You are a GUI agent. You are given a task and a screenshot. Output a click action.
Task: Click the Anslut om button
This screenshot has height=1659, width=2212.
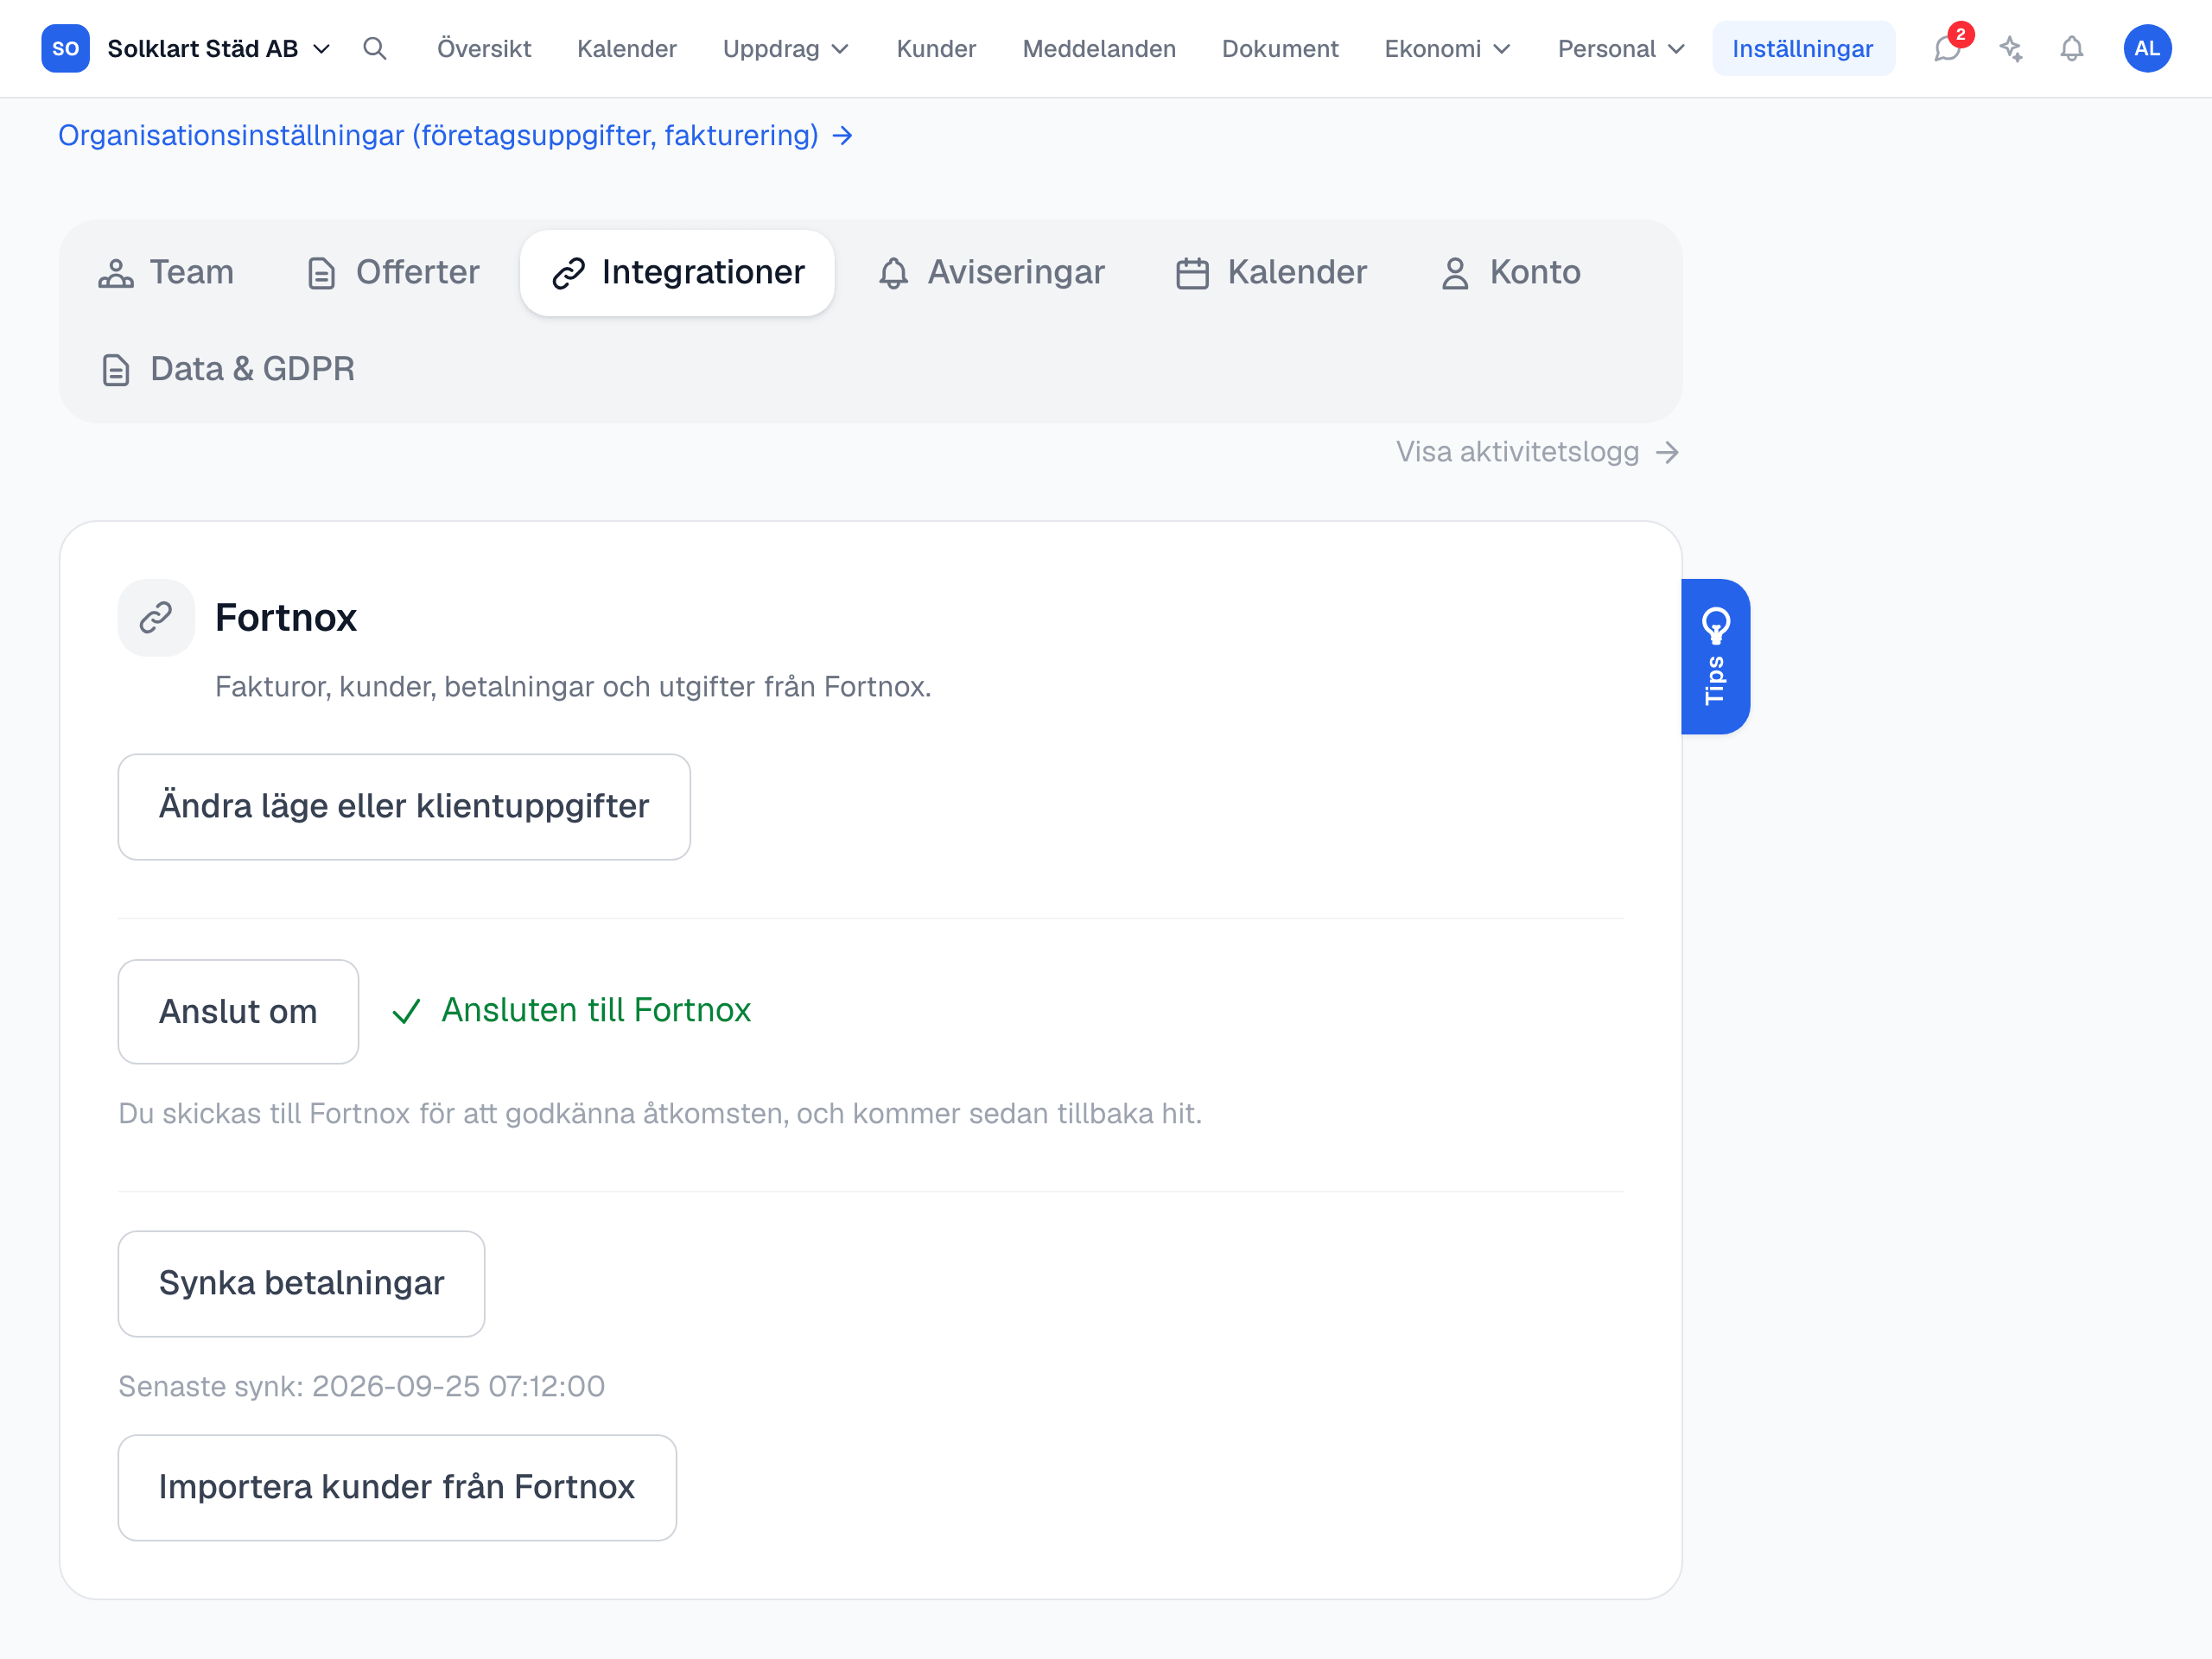[x=238, y=1011]
